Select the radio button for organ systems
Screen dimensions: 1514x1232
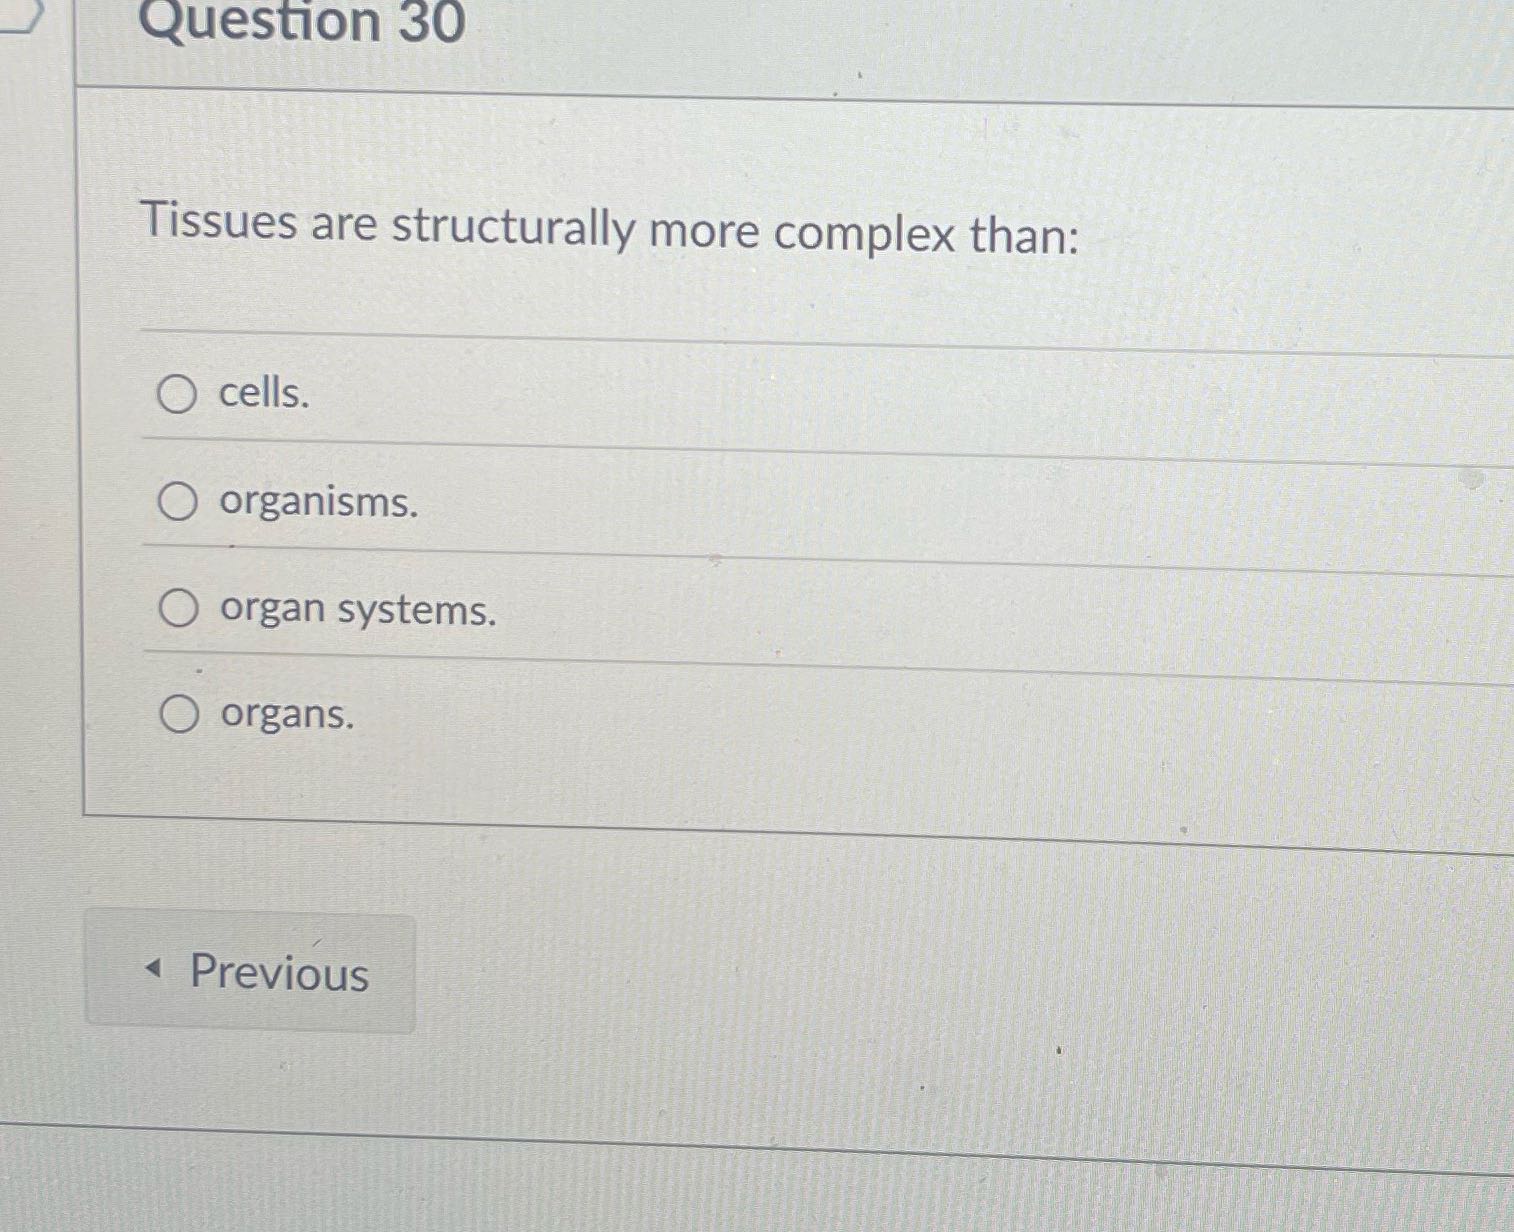point(178,608)
